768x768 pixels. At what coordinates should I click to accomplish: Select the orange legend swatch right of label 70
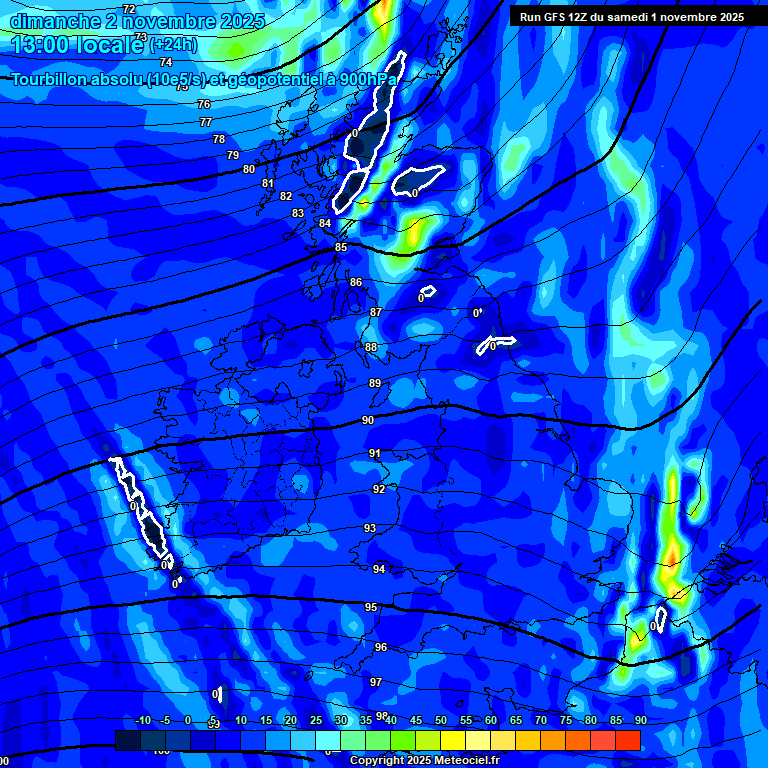(552, 740)
